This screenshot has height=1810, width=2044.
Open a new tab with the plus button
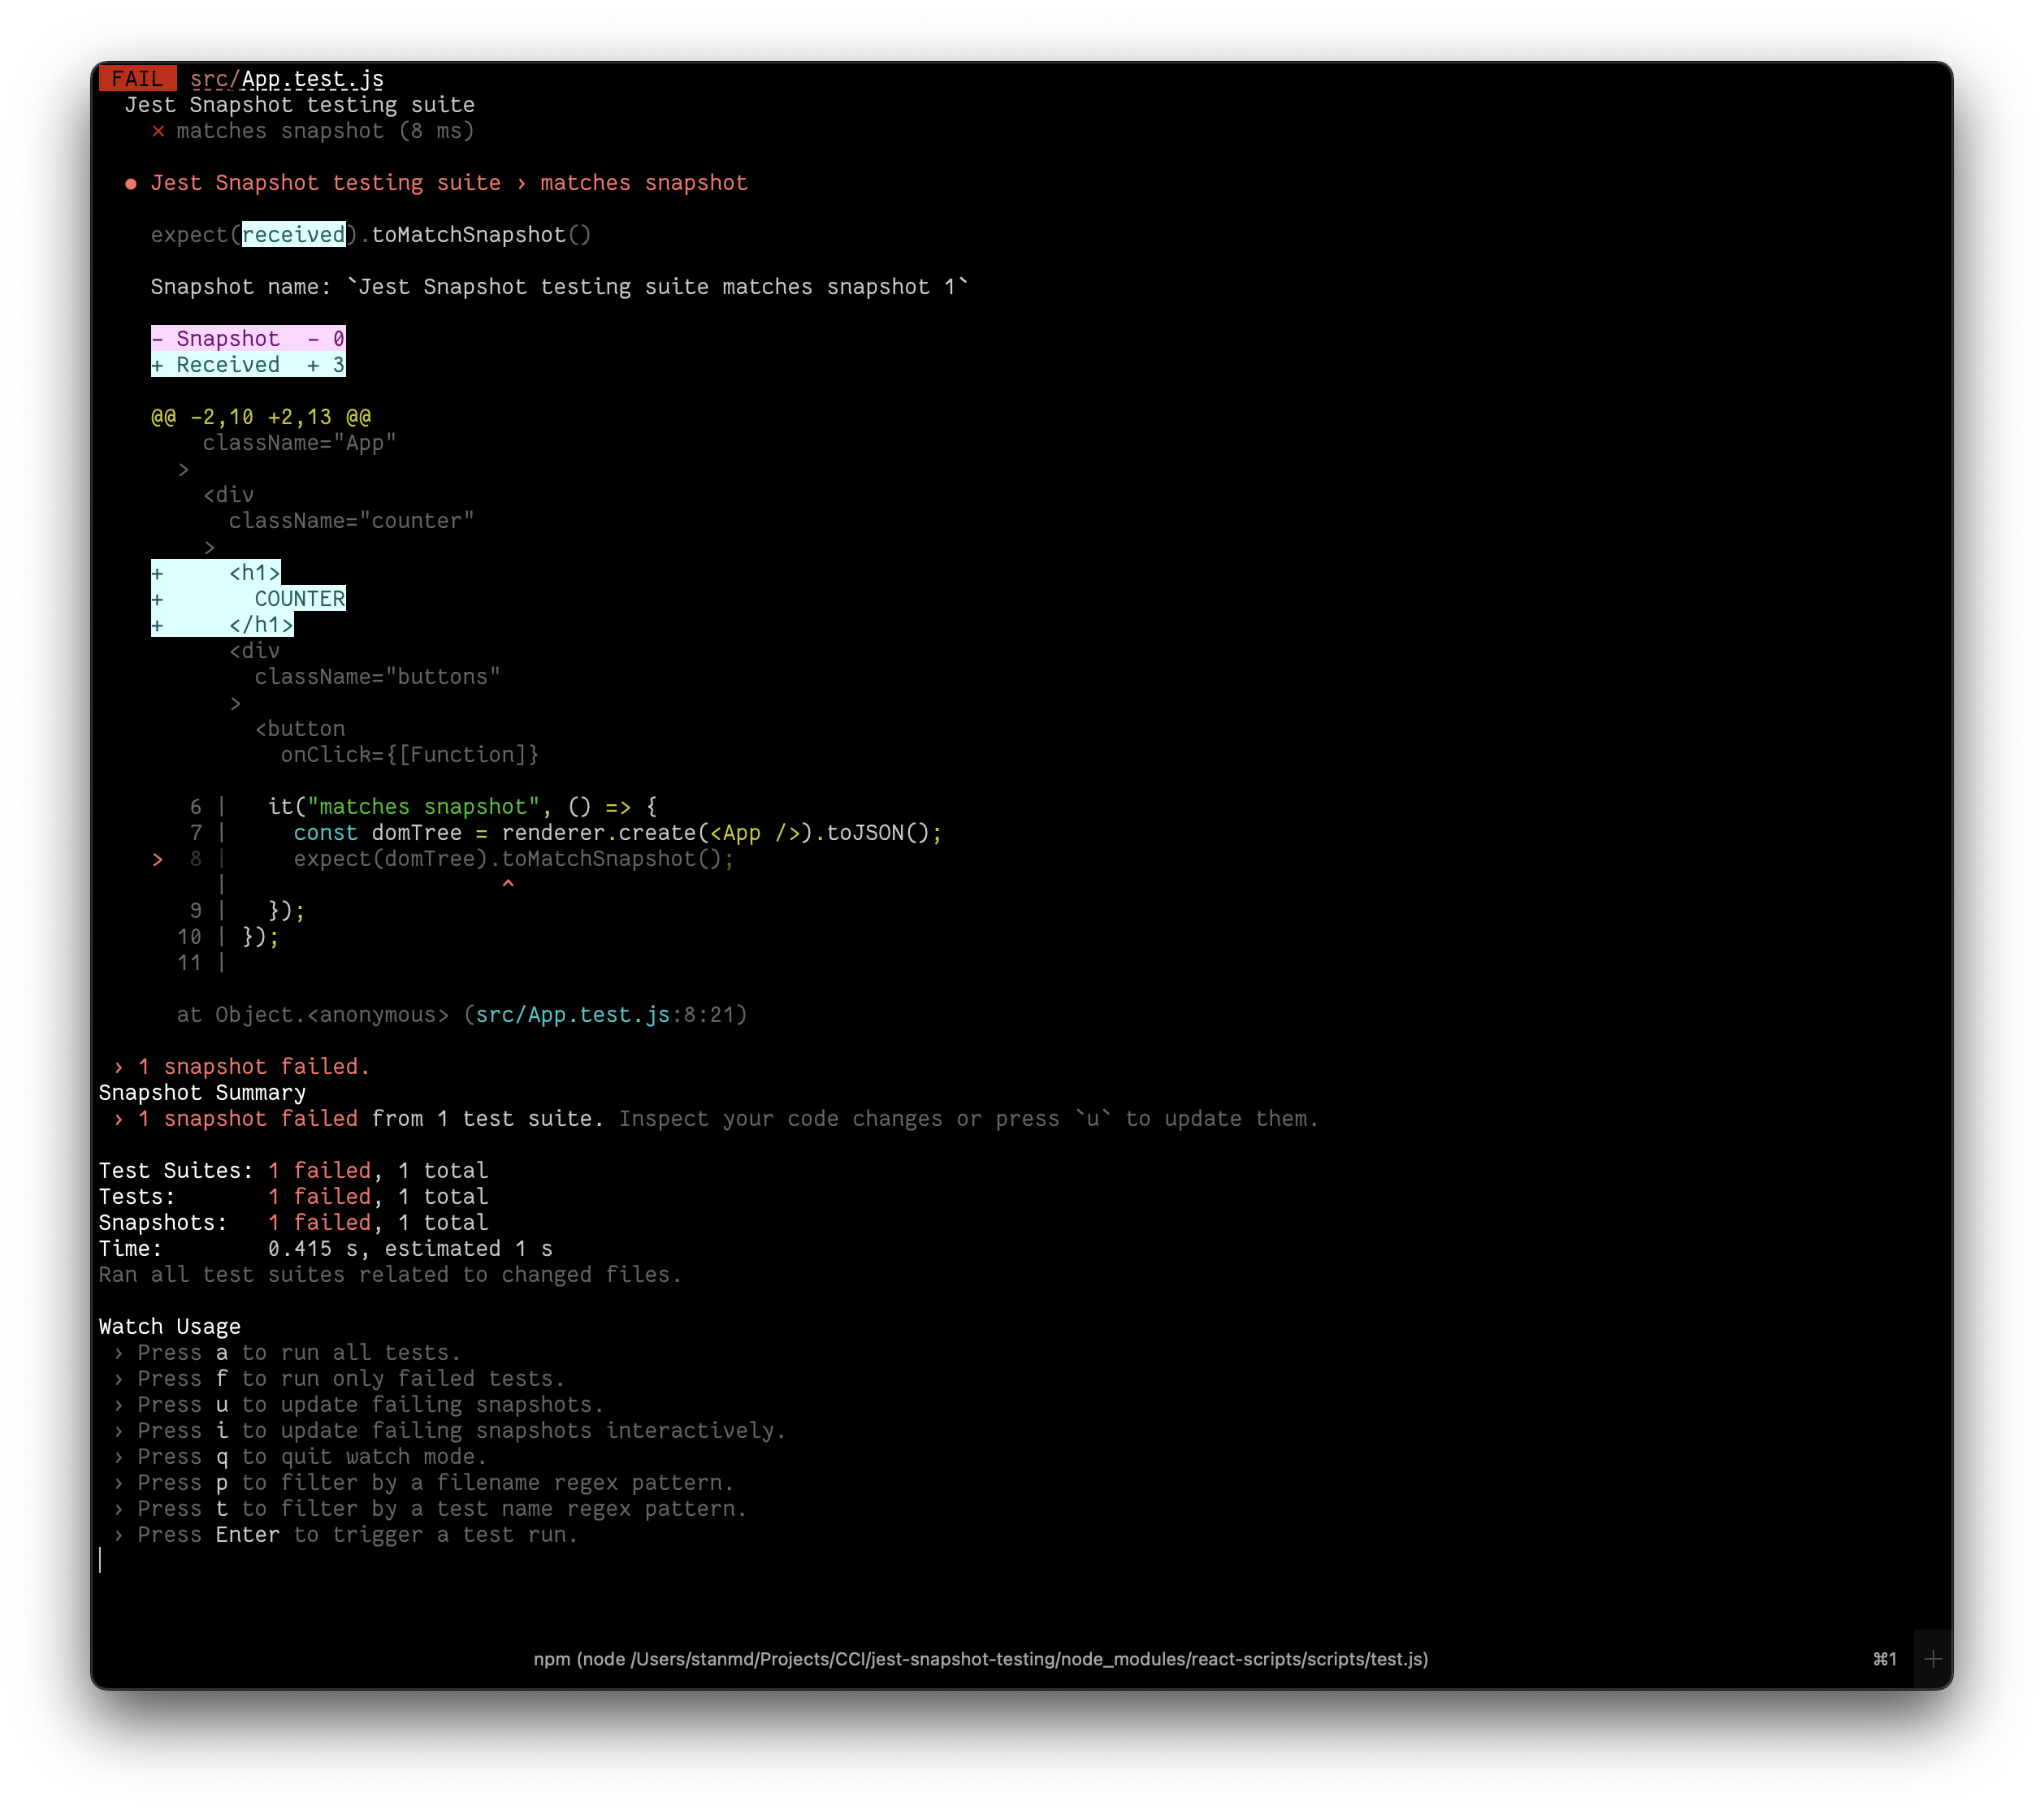[x=1932, y=1659]
